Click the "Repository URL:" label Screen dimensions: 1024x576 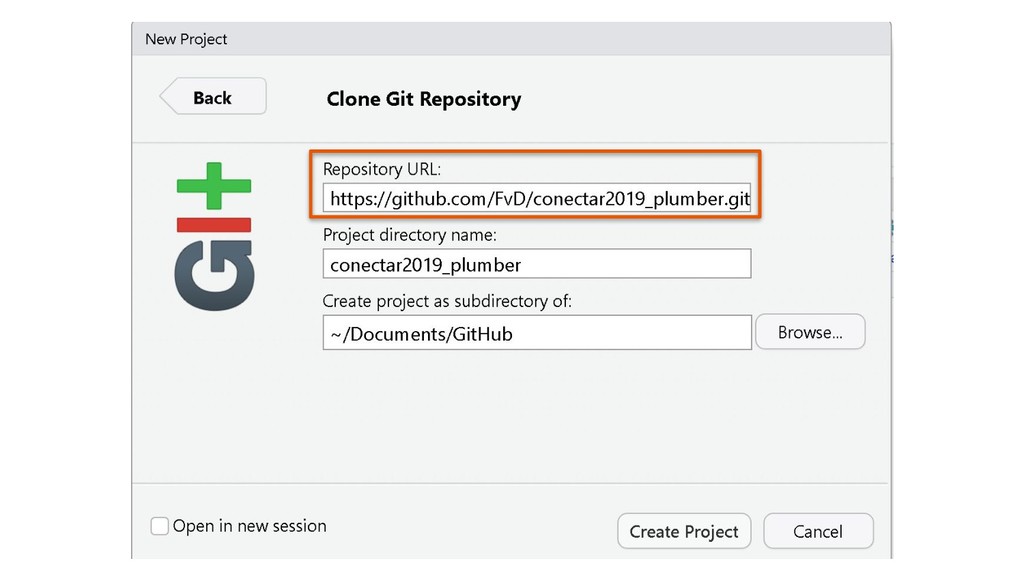coord(382,169)
